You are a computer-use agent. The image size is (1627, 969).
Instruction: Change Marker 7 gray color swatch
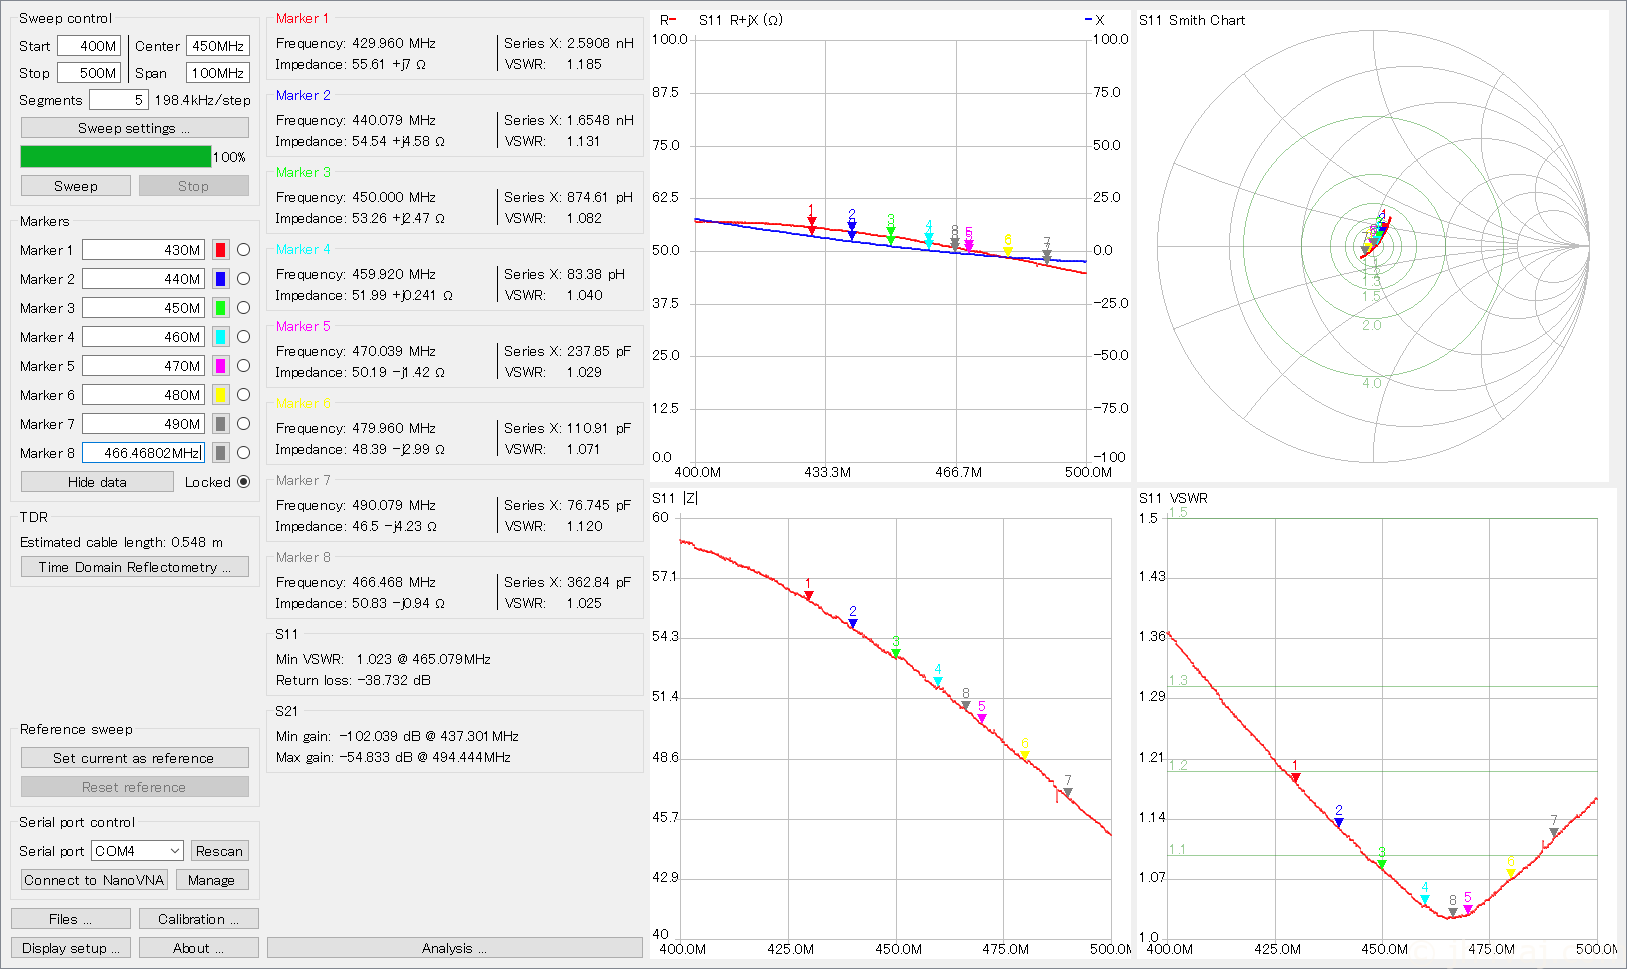tap(220, 424)
